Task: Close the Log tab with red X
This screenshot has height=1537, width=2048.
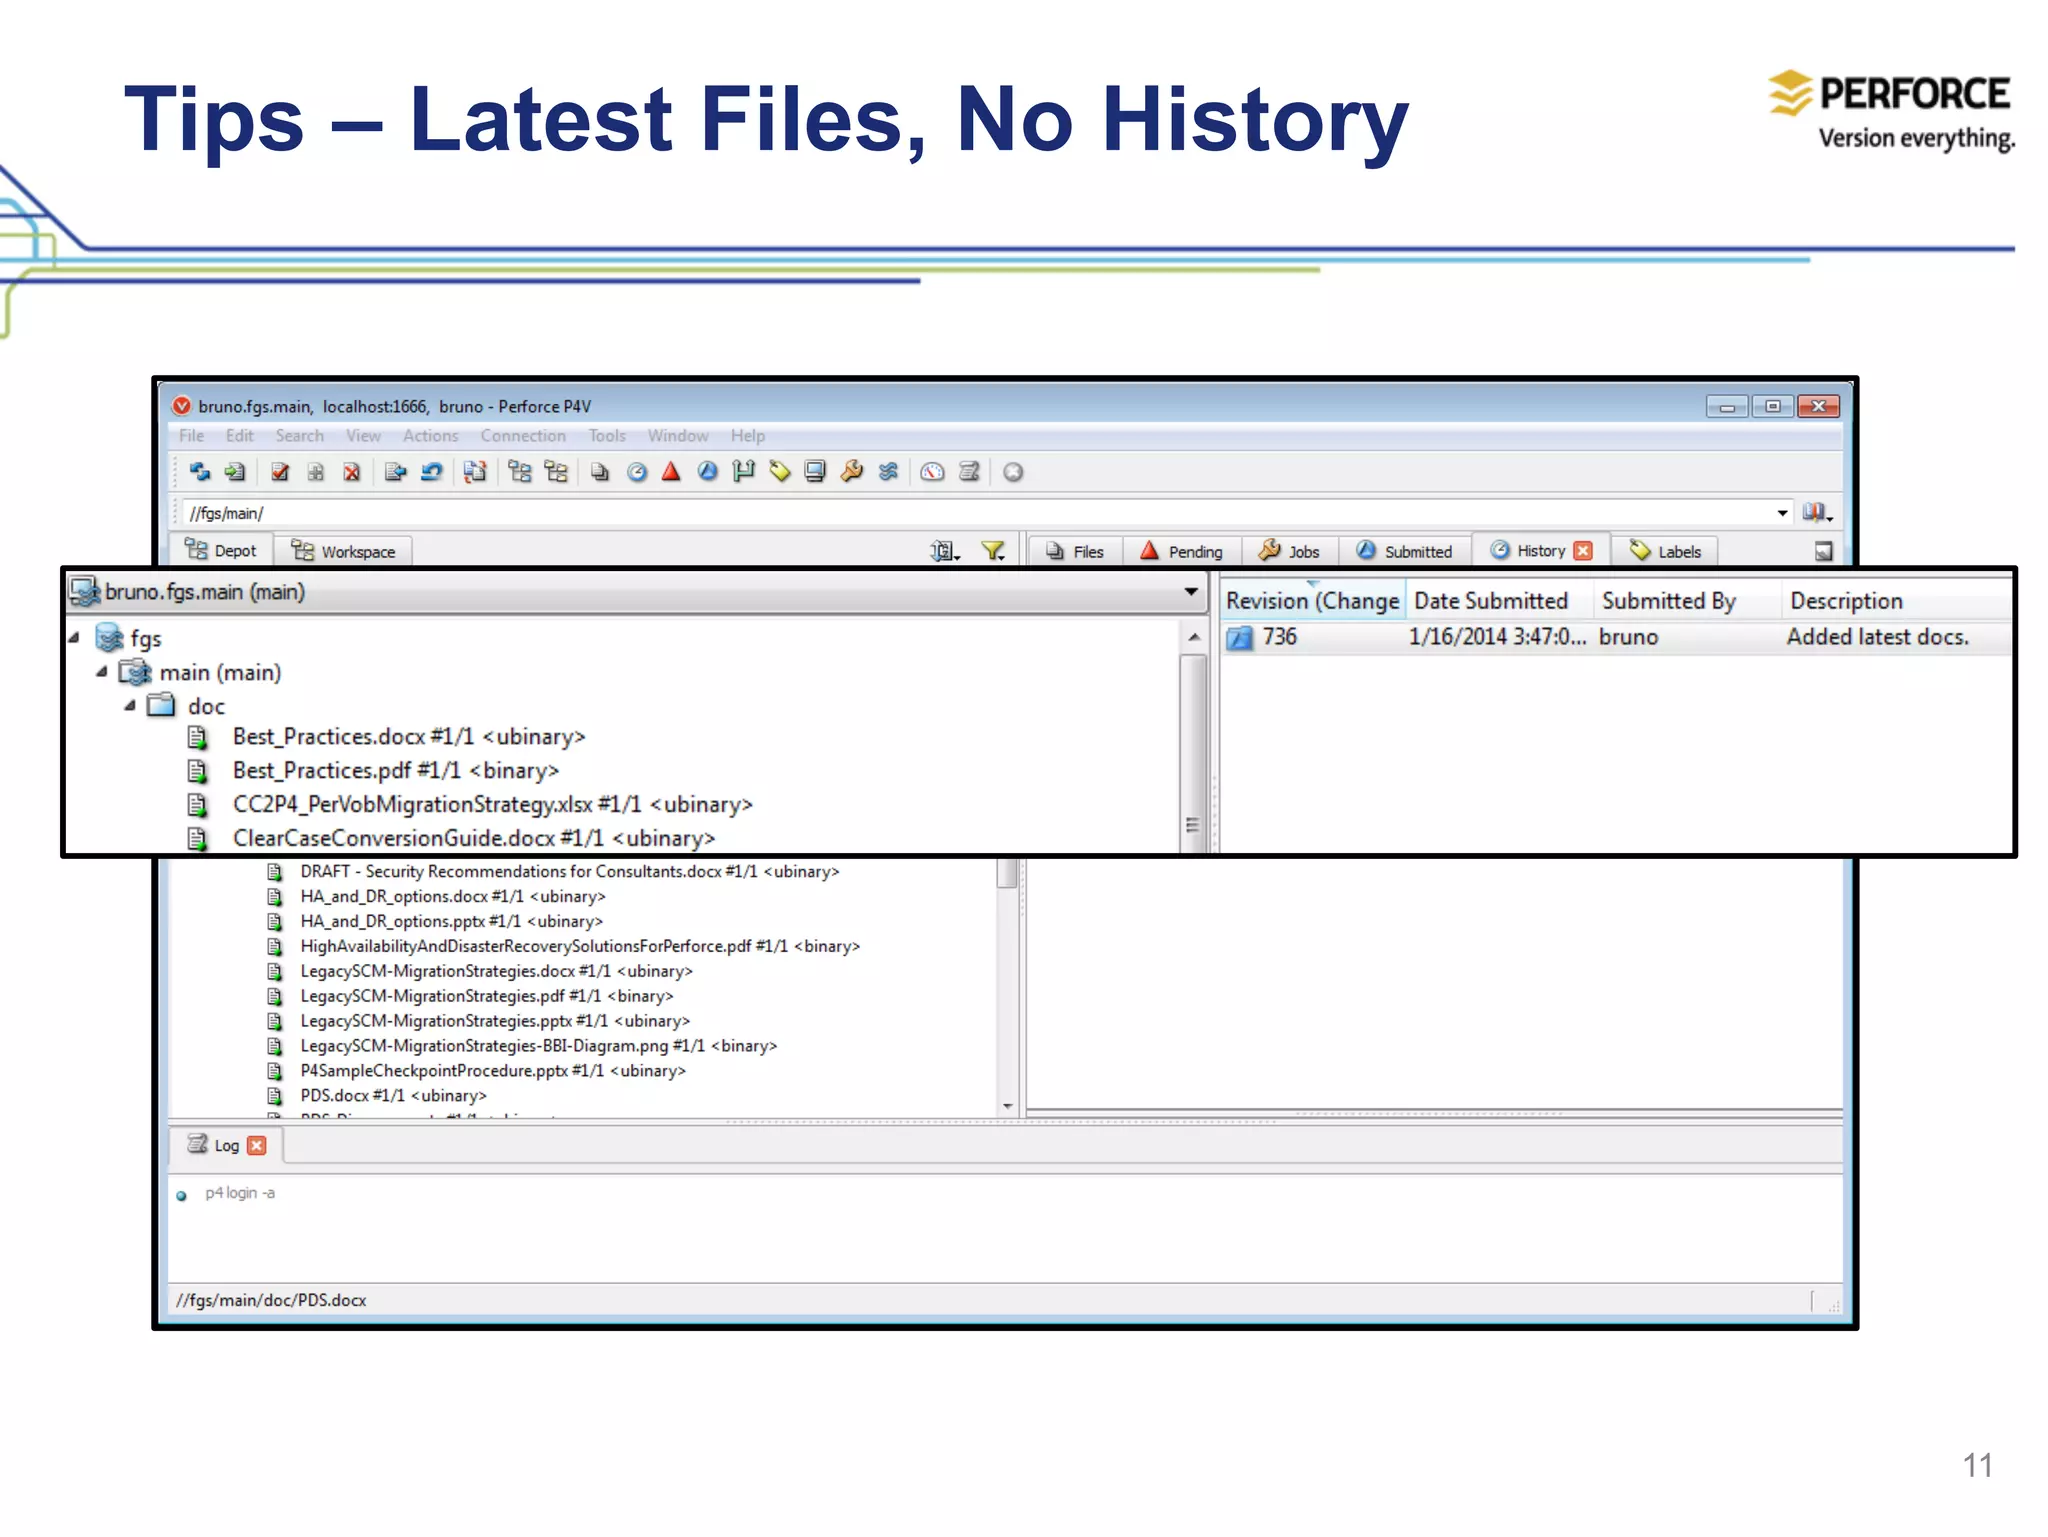Action: pyautogui.click(x=257, y=1146)
